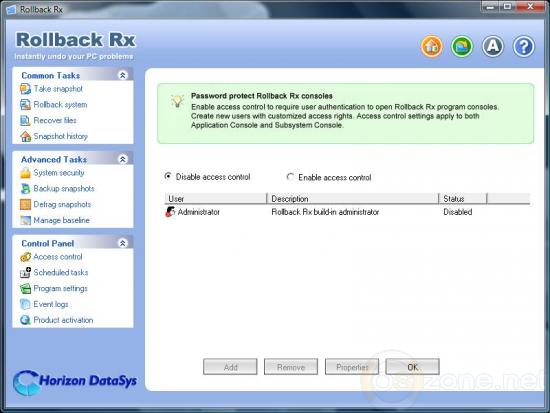Click the Defrag snapshots icon
This screenshot has width=550, height=413.
tap(25, 204)
